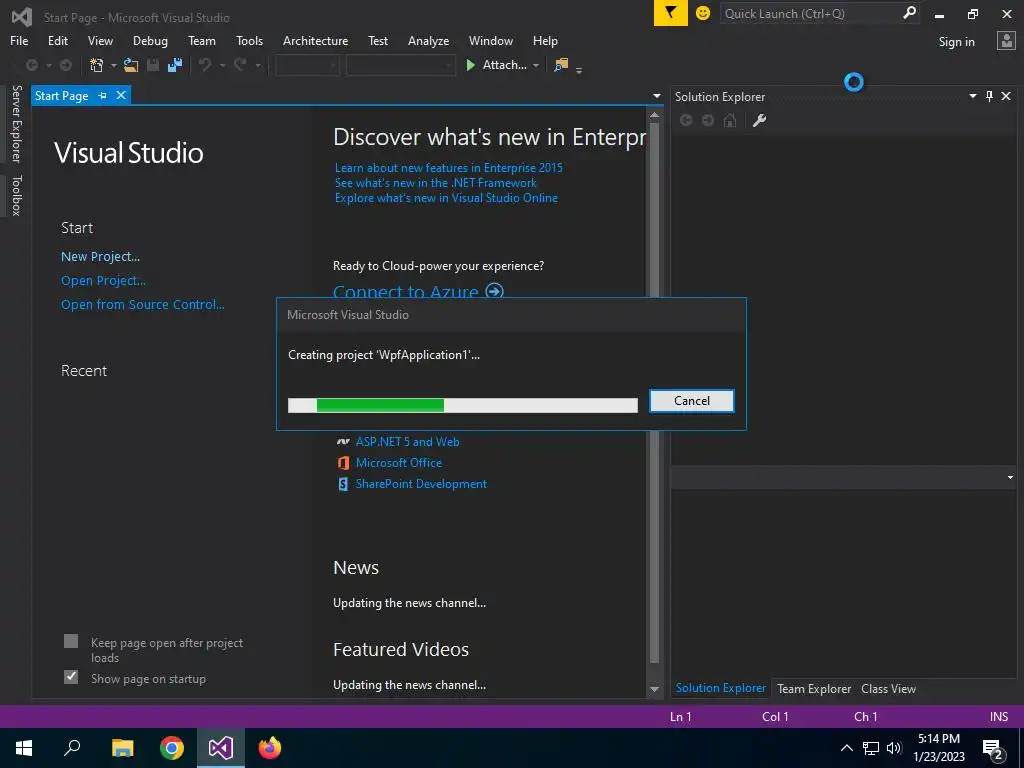
Task: Pin the Solution Explorer with auto-hide pushpin
Action: click(x=989, y=96)
